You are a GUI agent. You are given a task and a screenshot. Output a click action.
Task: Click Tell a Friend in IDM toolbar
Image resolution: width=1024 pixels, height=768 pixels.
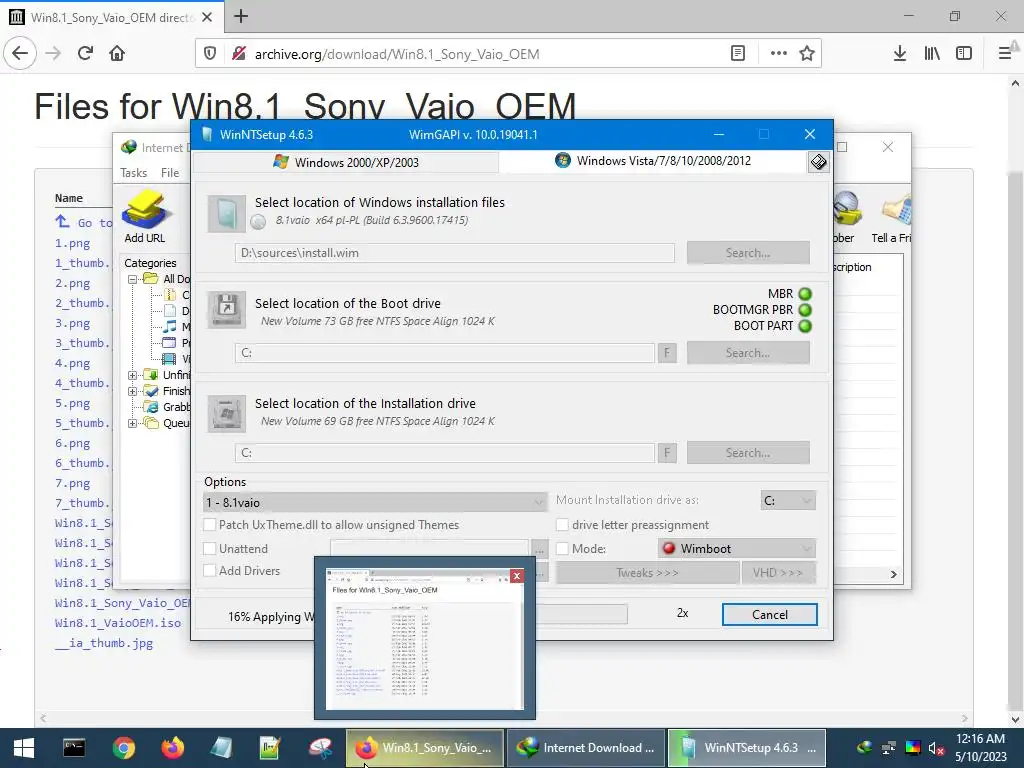point(891,219)
